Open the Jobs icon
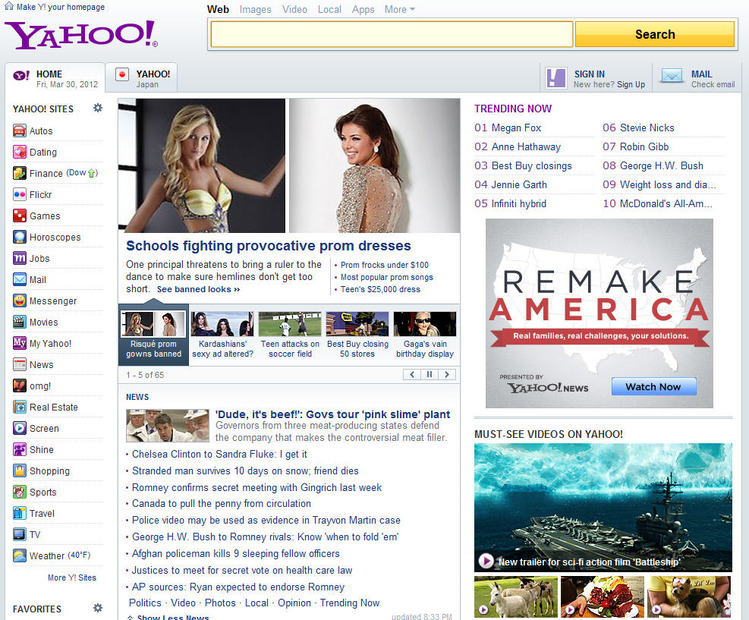This screenshot has height=620, width=749. (20, 258)
